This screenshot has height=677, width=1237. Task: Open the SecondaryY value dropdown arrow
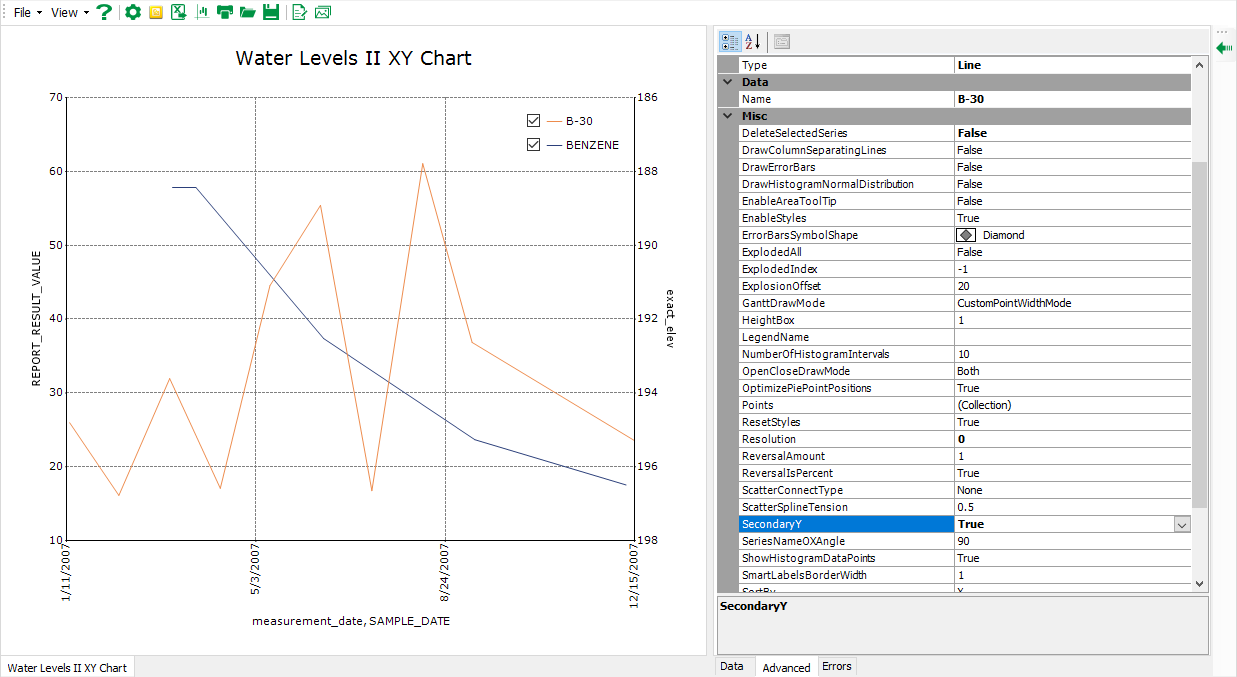point(1181,524)
